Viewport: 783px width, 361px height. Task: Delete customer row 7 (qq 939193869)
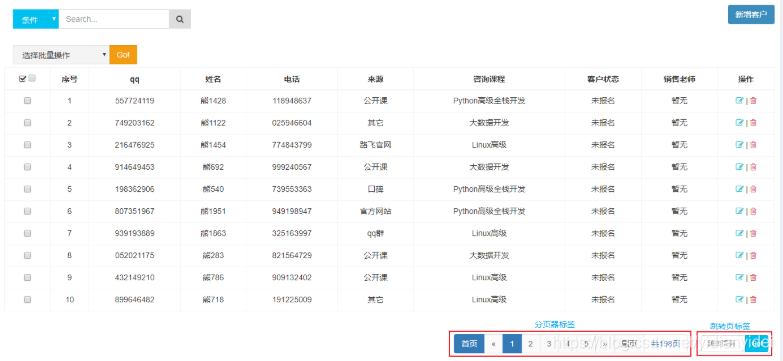(753, 233)
